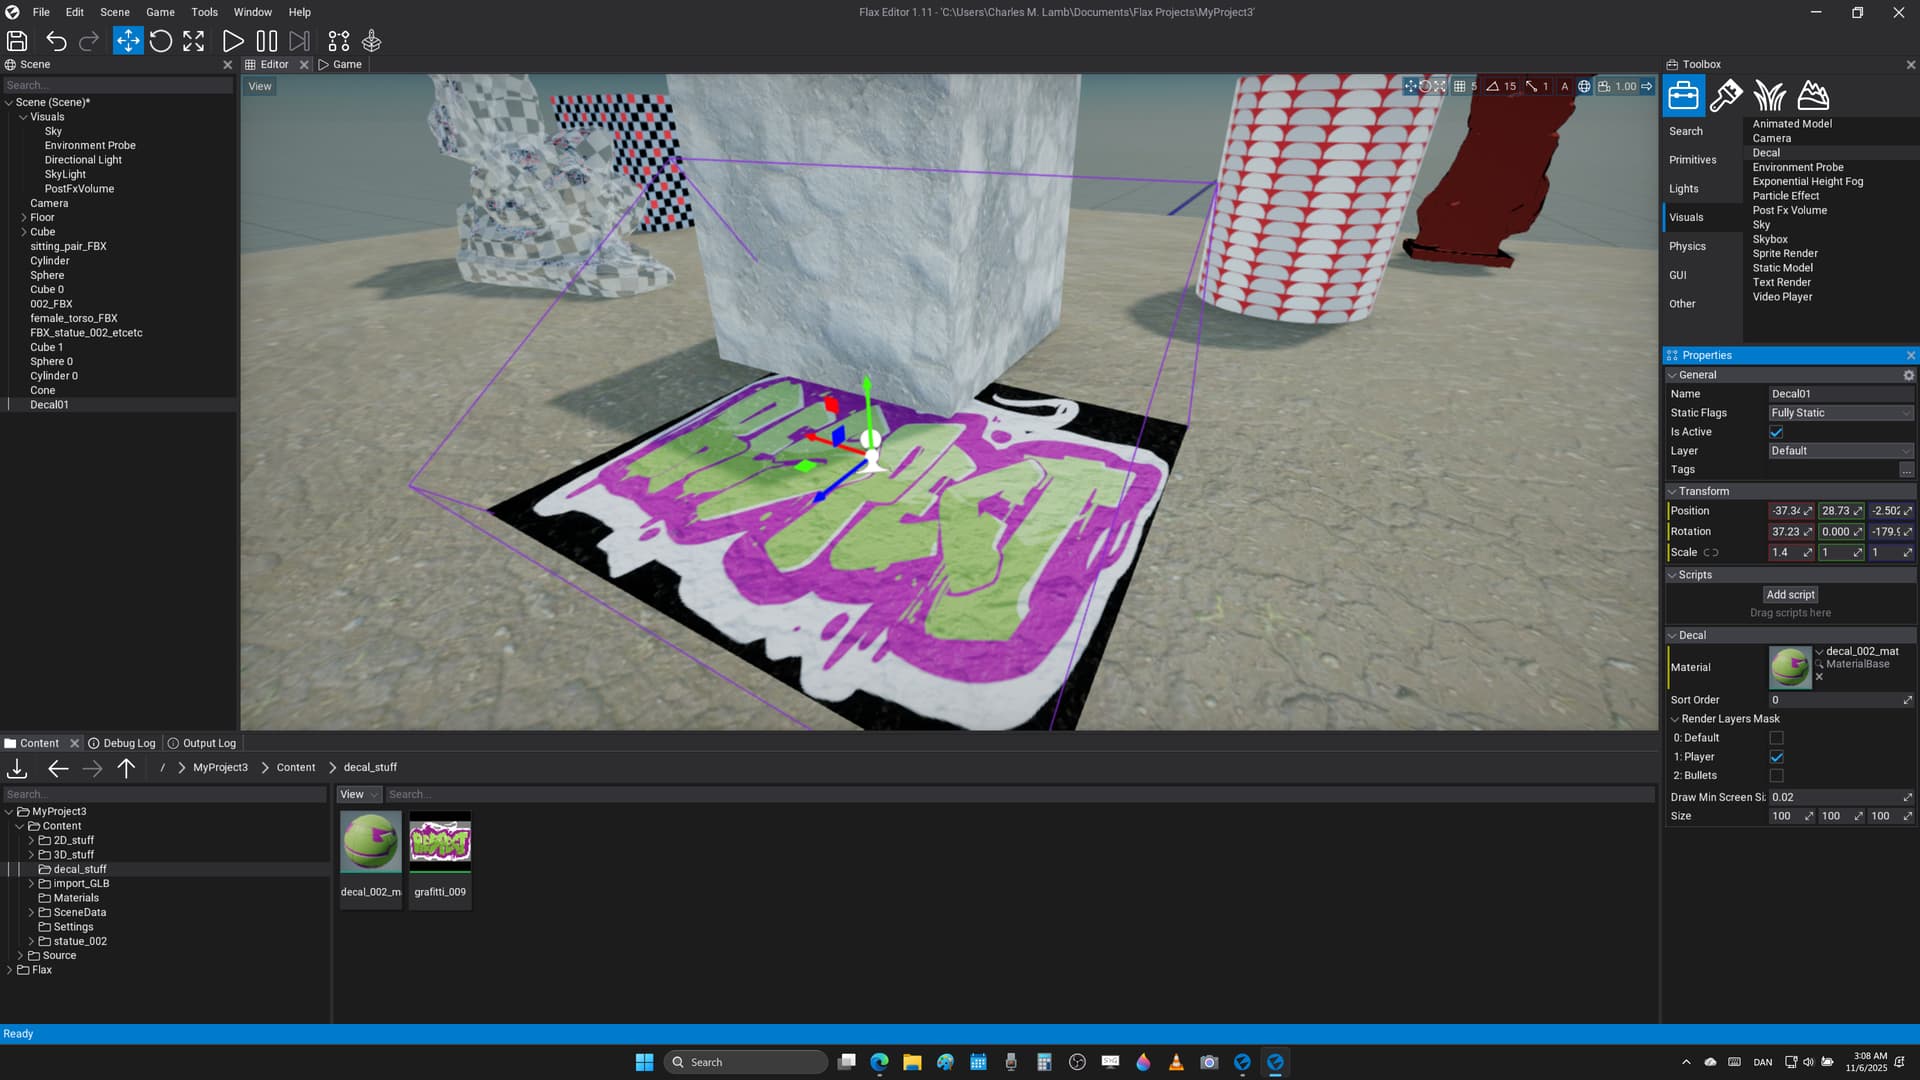Toggle the Is Active checkbox
The image size is (1920, 1080).
point(1776,432)
